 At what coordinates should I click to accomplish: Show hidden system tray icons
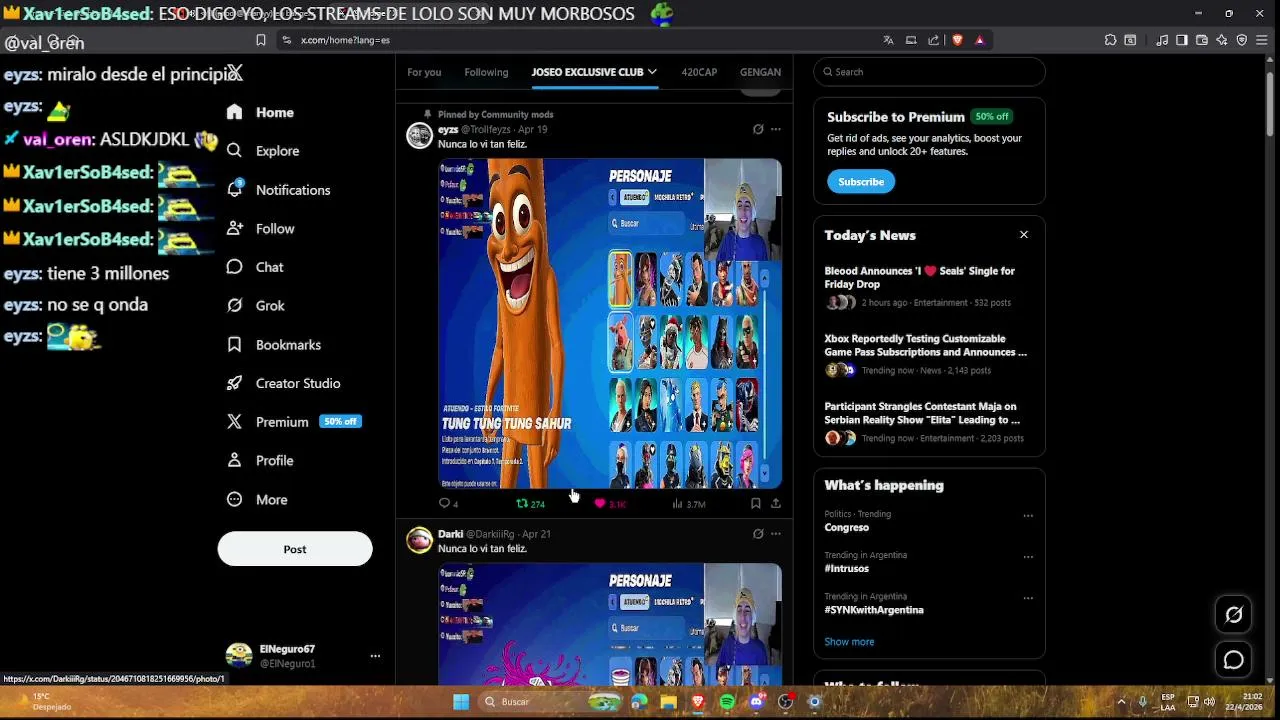(1121, 702)
